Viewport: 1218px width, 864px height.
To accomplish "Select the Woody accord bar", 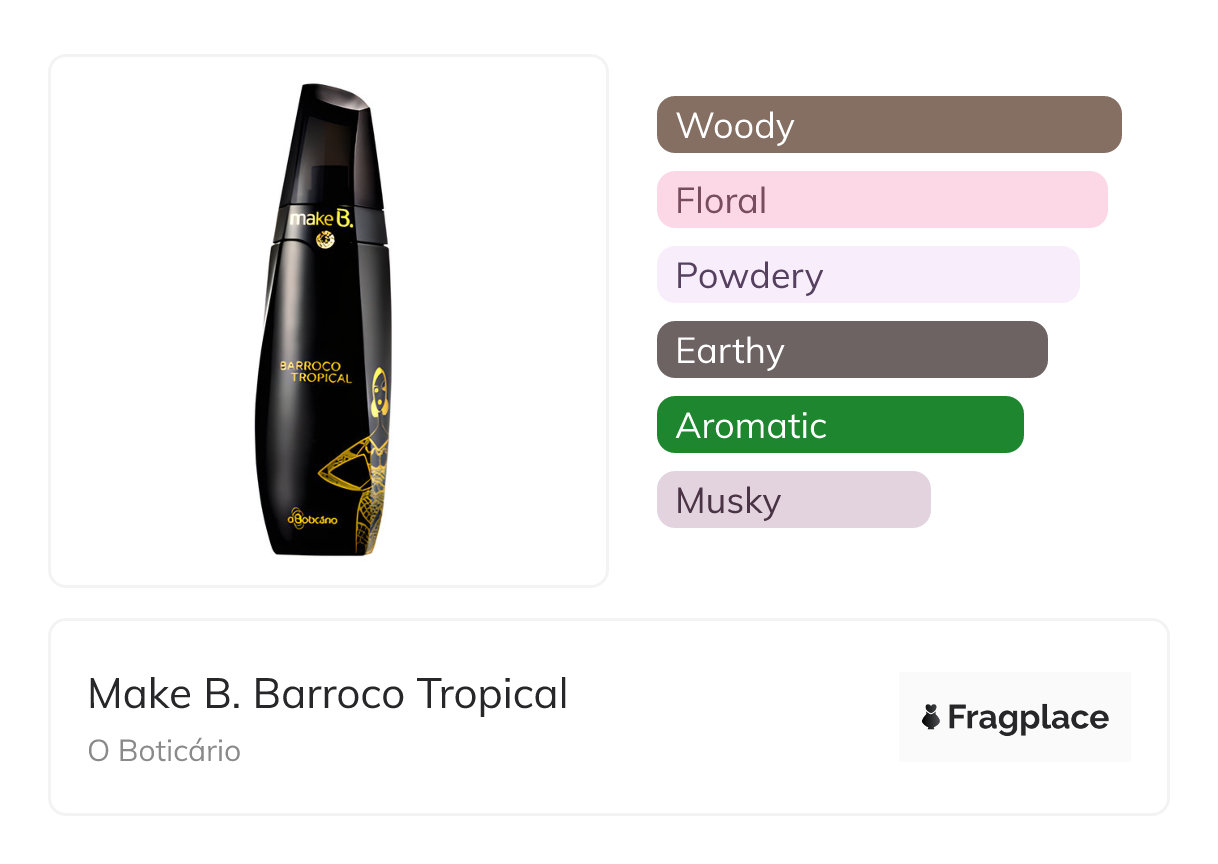I will coord(888,125).
